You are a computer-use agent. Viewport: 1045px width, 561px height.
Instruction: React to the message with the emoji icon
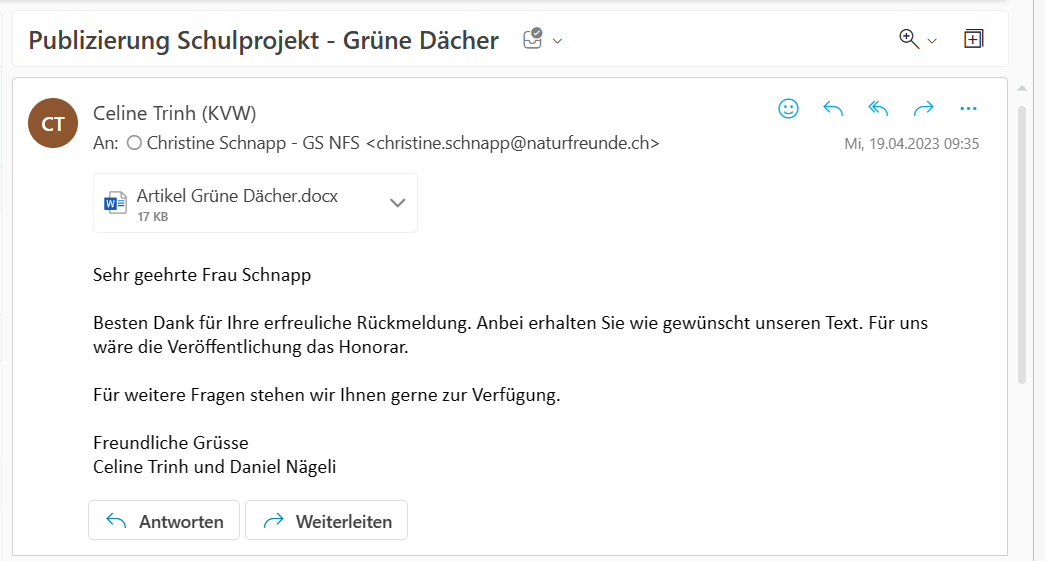788,109
